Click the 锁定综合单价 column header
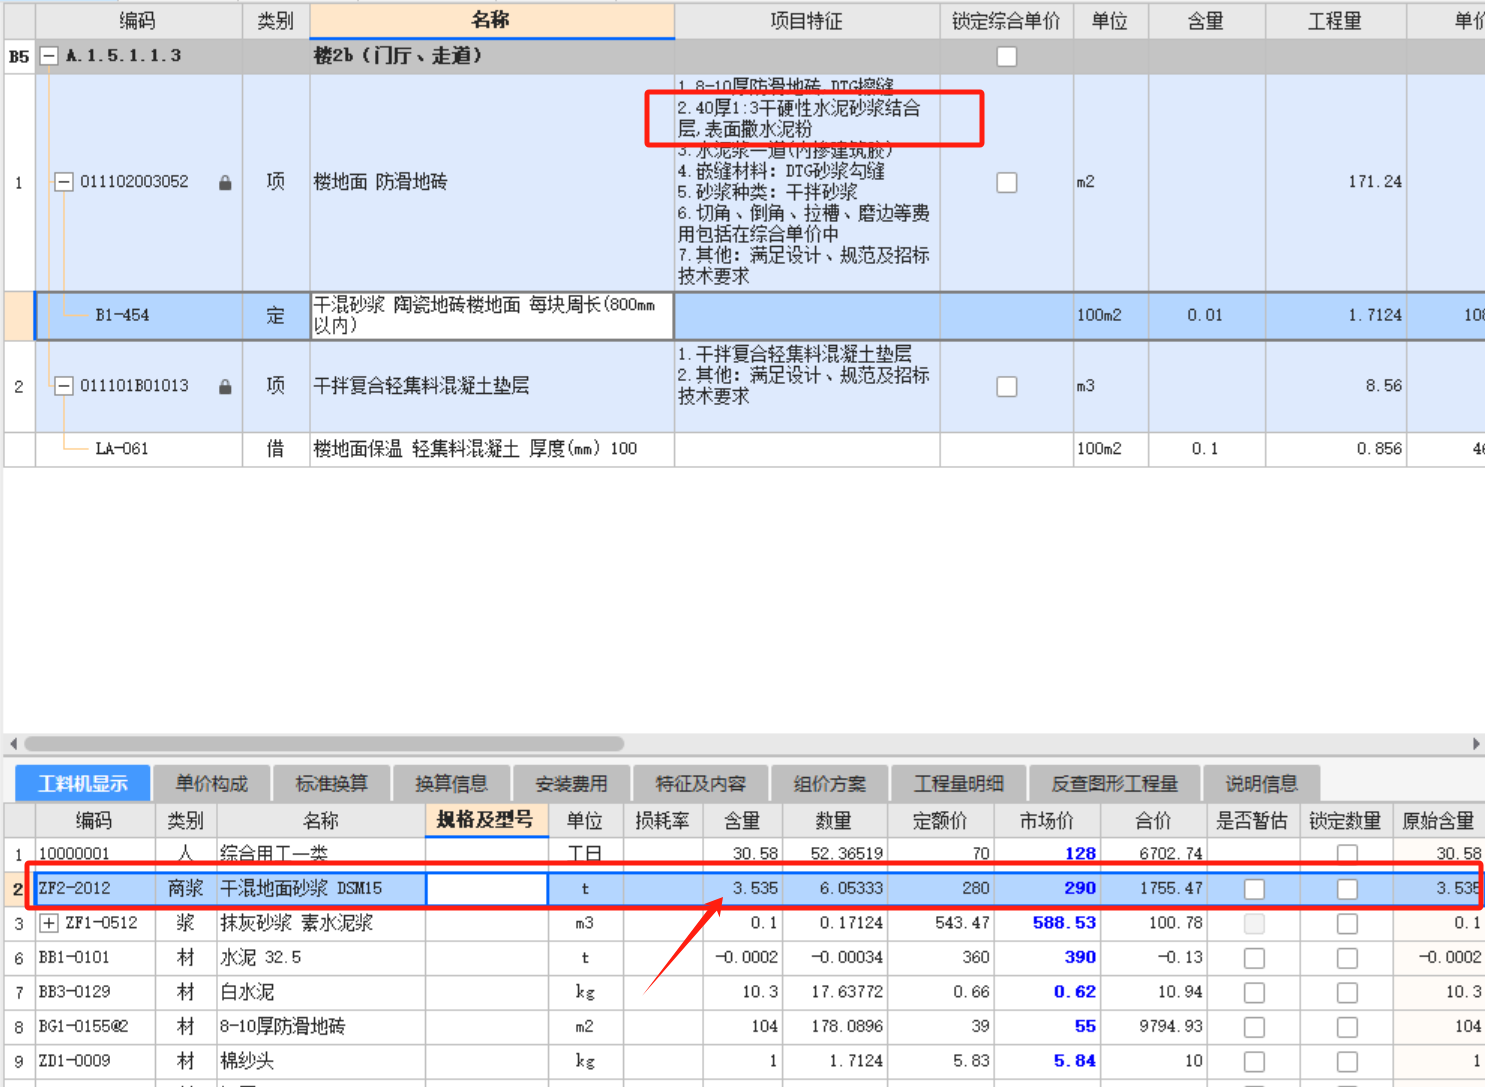The image size is (1485, 1087). 1007,21
